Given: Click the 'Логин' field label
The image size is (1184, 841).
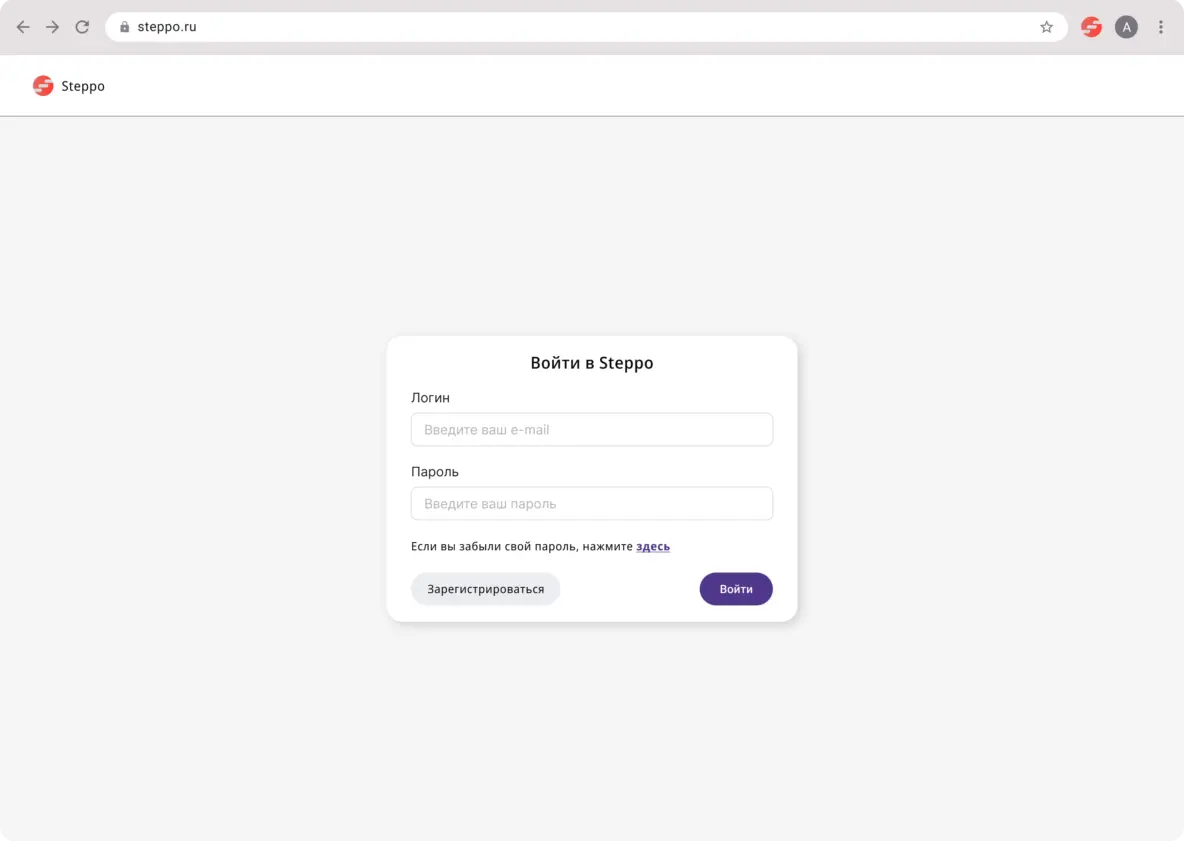Looking at the screenshot, I should point(430,398).
